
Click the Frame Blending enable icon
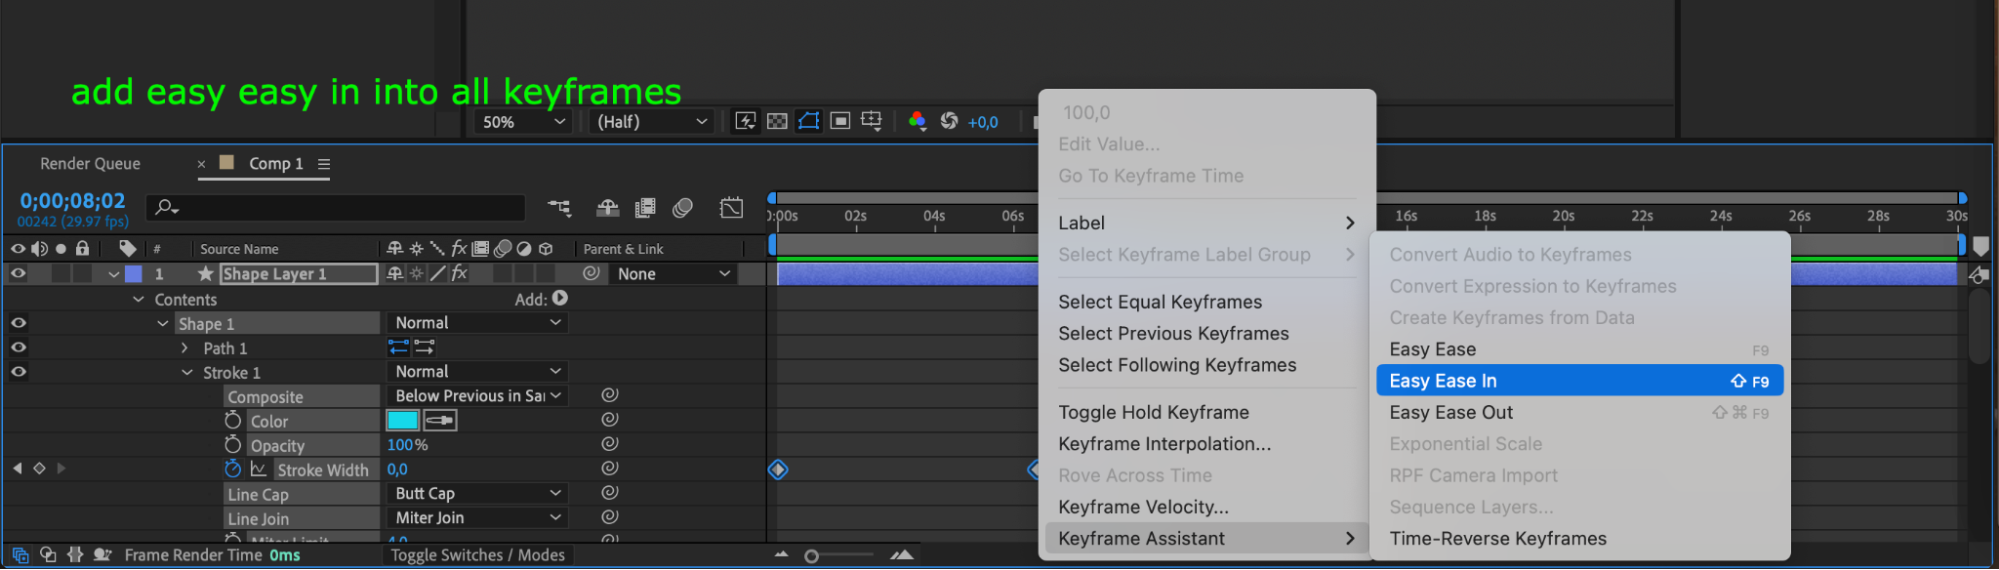[x=645, y=208]
